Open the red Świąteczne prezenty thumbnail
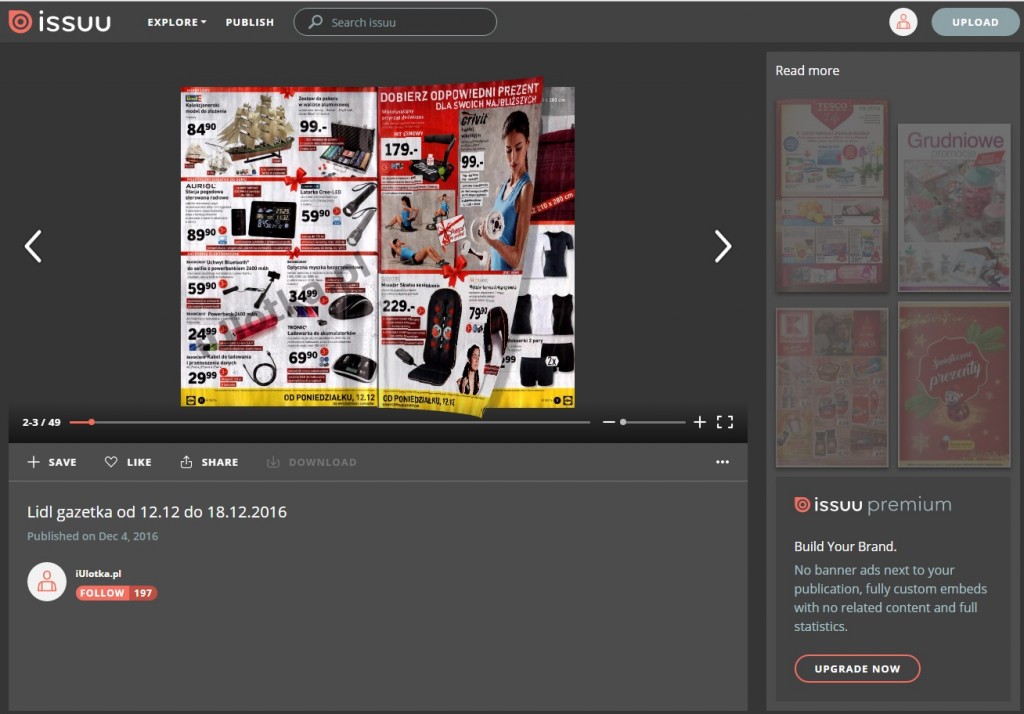The width and height of the screenshot is (1024, 714). (954, 385)
